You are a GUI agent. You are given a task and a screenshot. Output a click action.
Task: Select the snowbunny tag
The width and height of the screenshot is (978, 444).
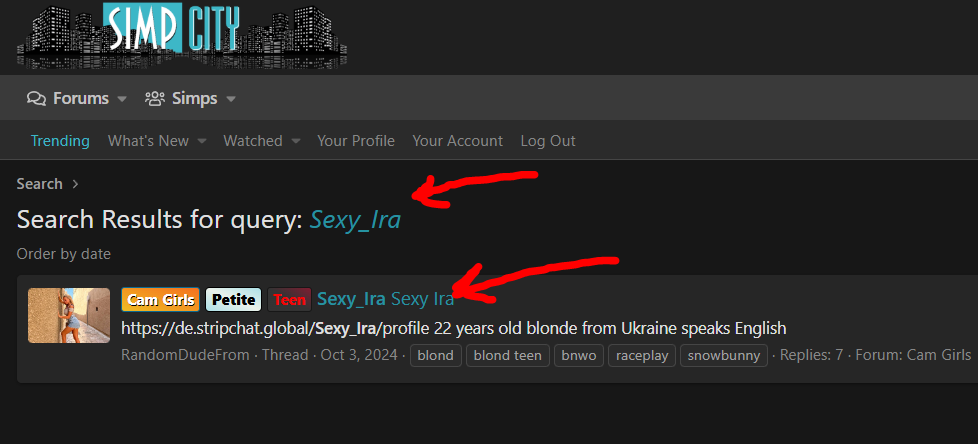(x=724, y=355)
